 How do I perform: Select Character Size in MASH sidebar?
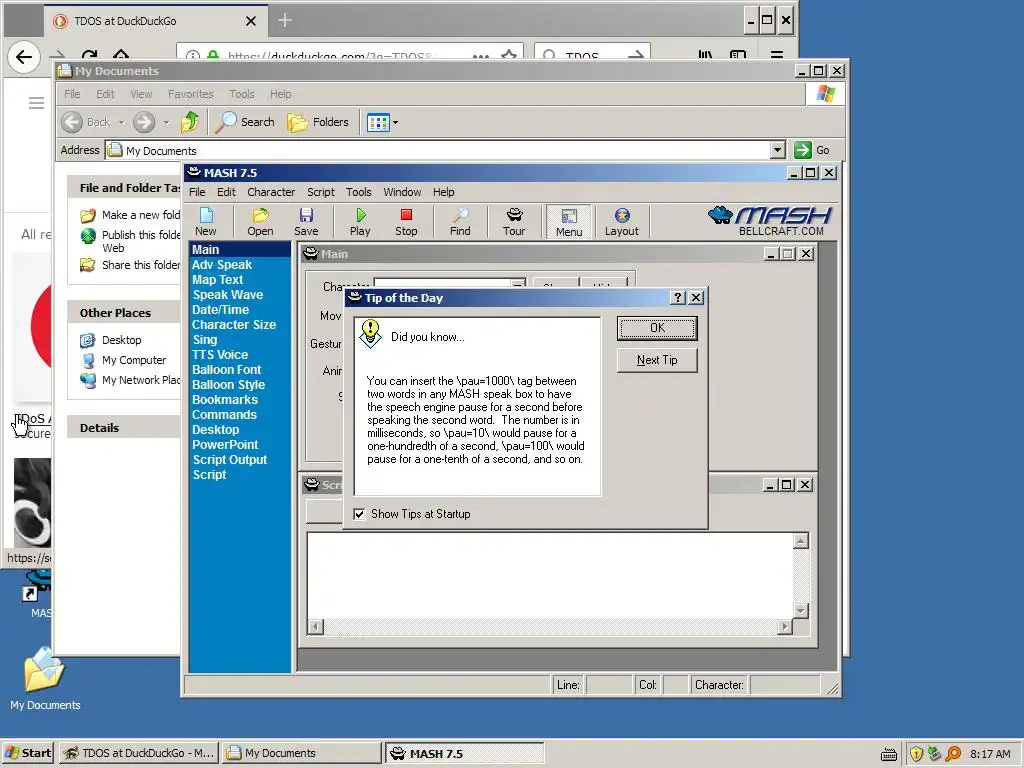coord(234,325)
